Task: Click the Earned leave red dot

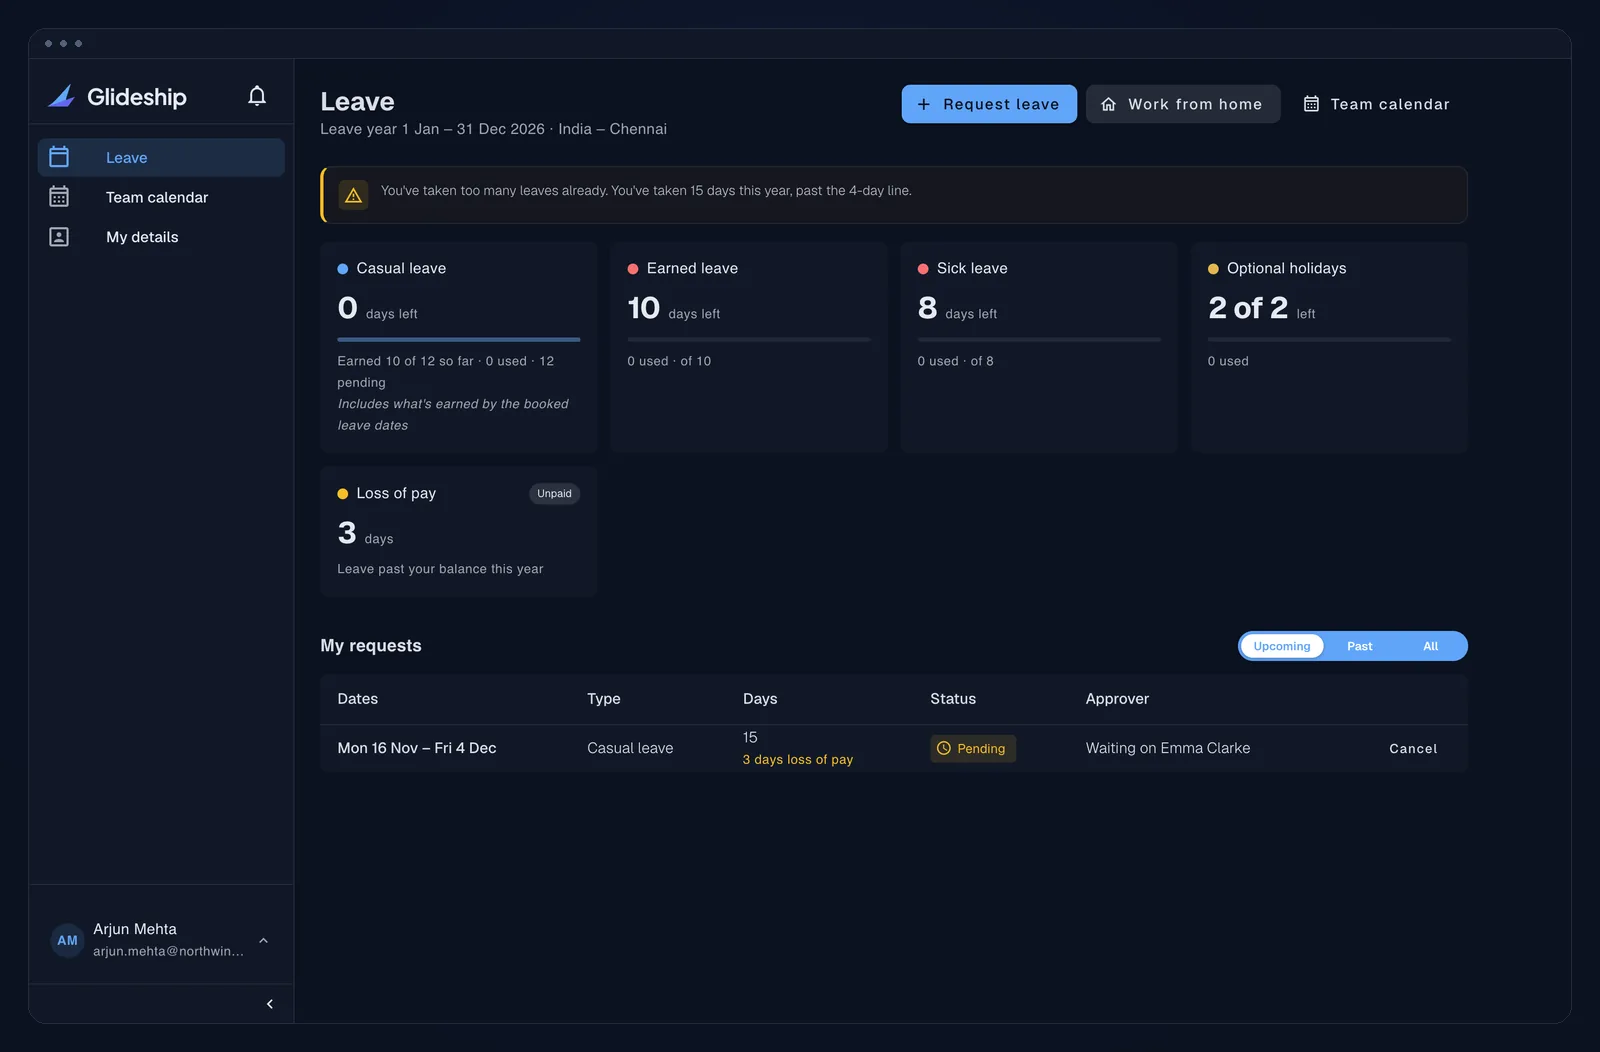Action: click(633, 269)
